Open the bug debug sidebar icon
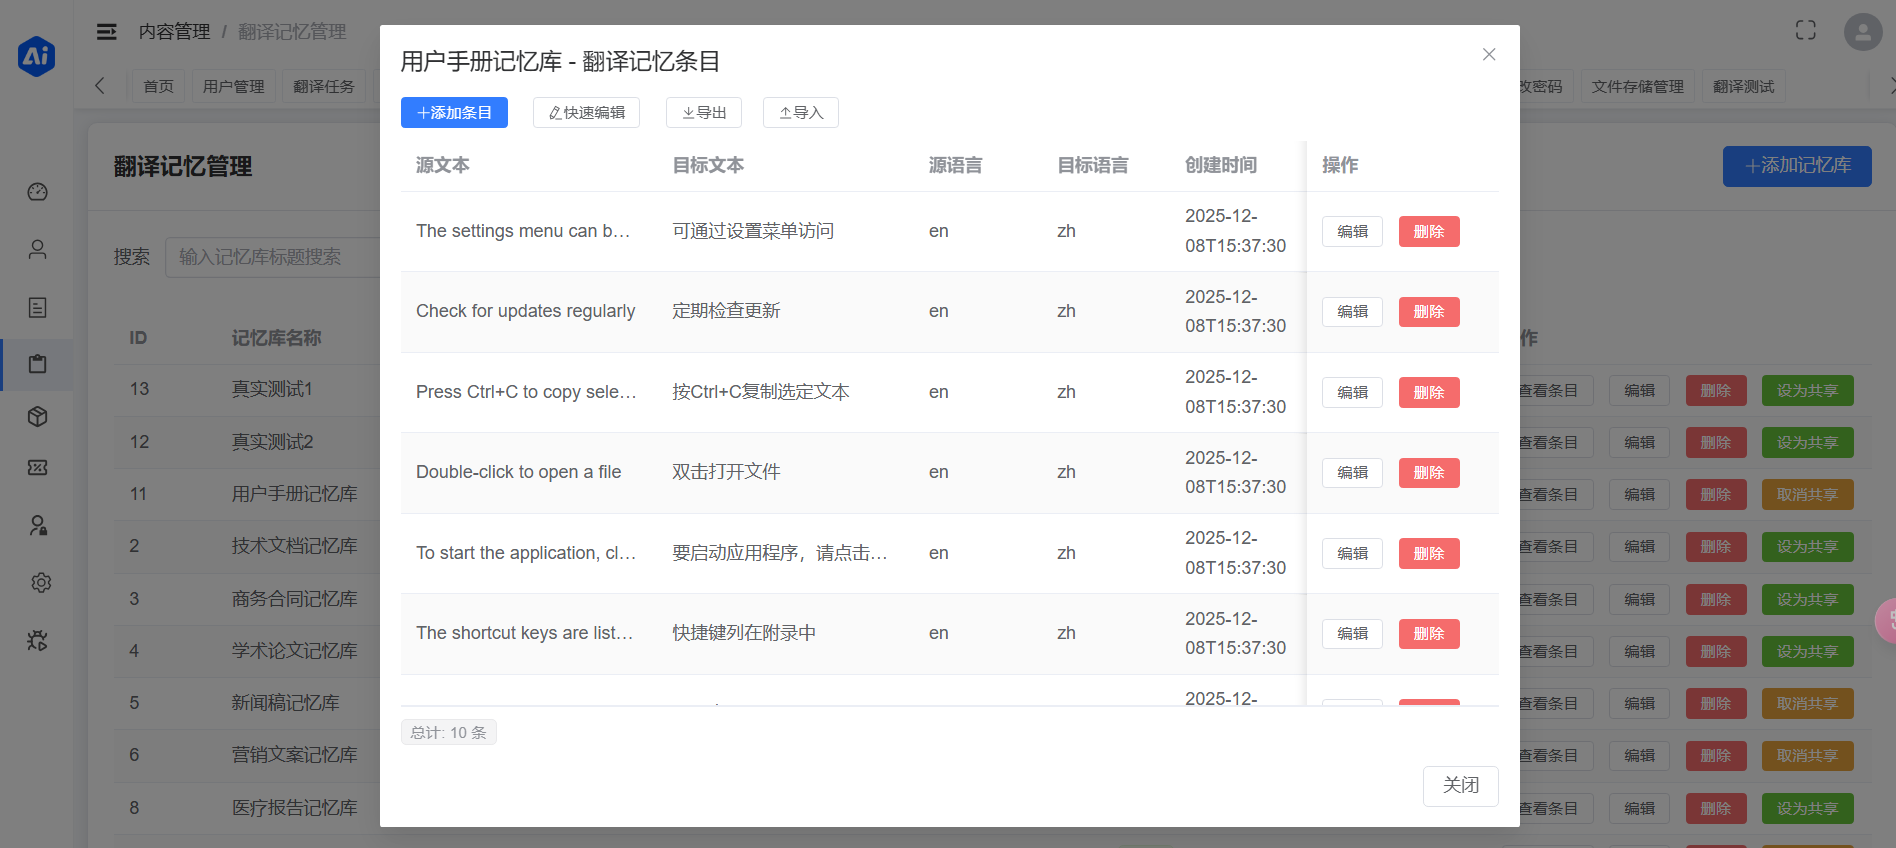Viewport: 1896px width, 848px height. tap(38, 640)
